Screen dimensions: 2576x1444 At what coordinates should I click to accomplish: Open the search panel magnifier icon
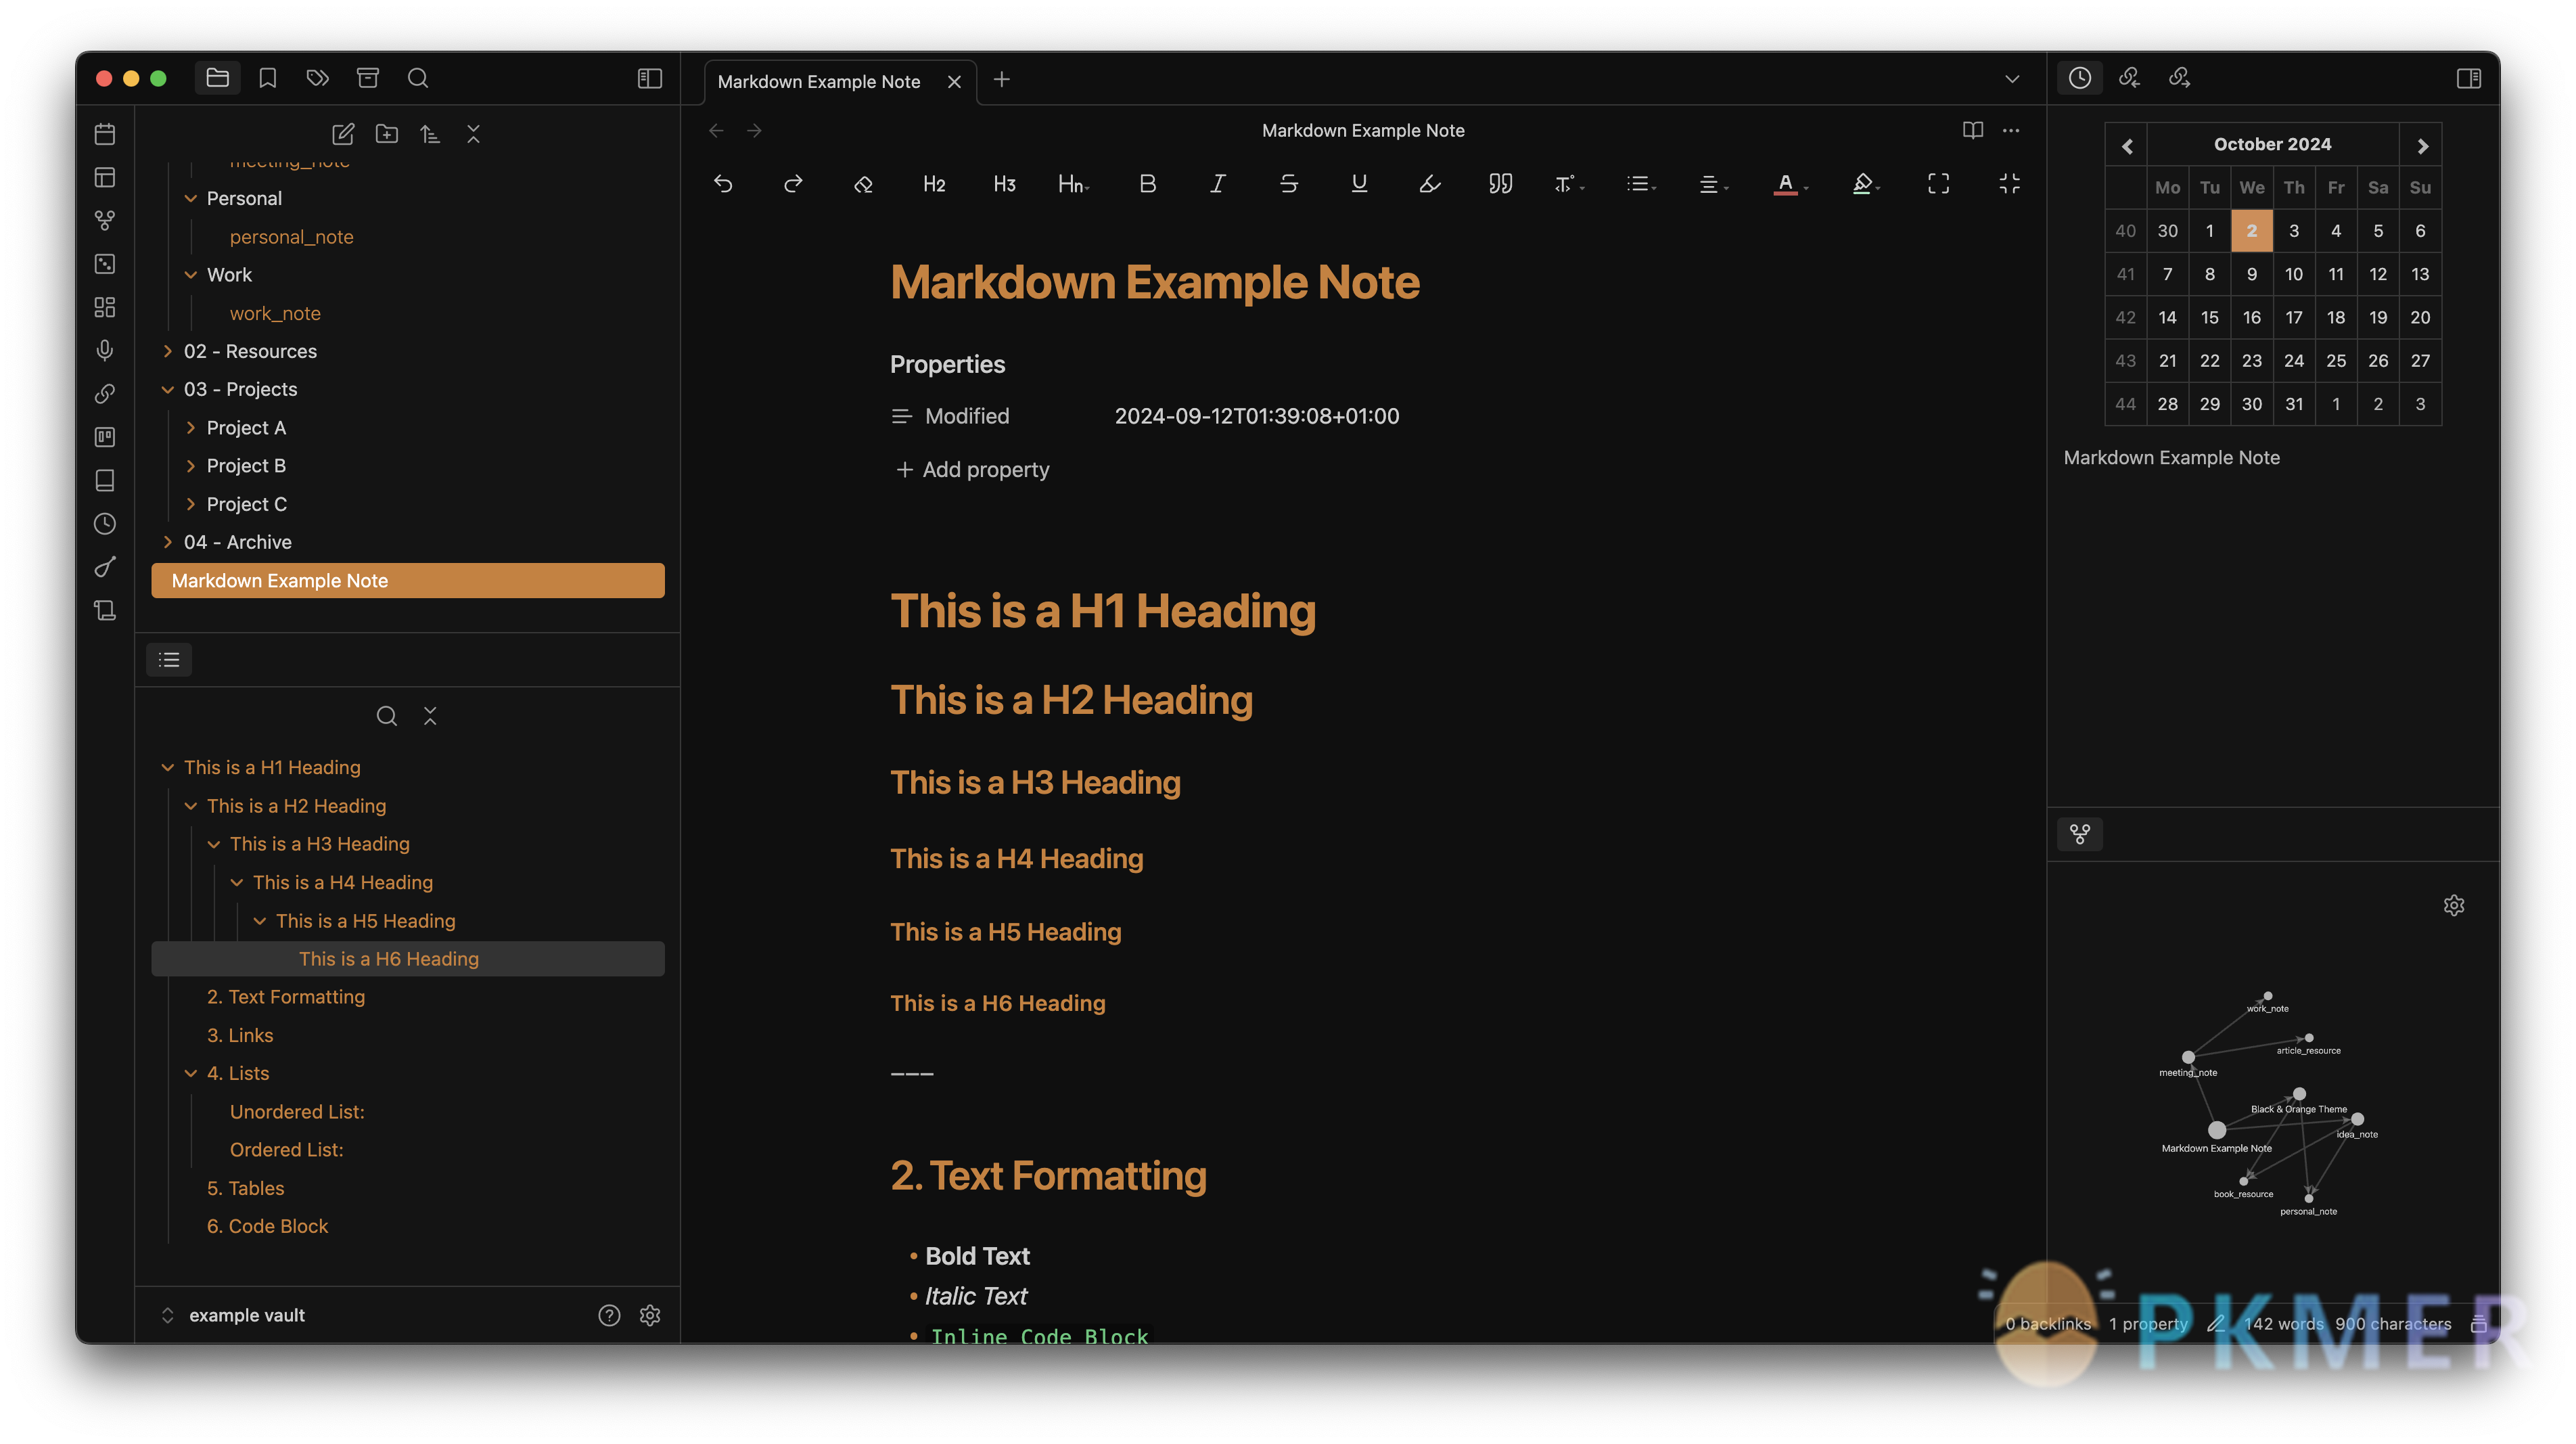click(418, 78)
